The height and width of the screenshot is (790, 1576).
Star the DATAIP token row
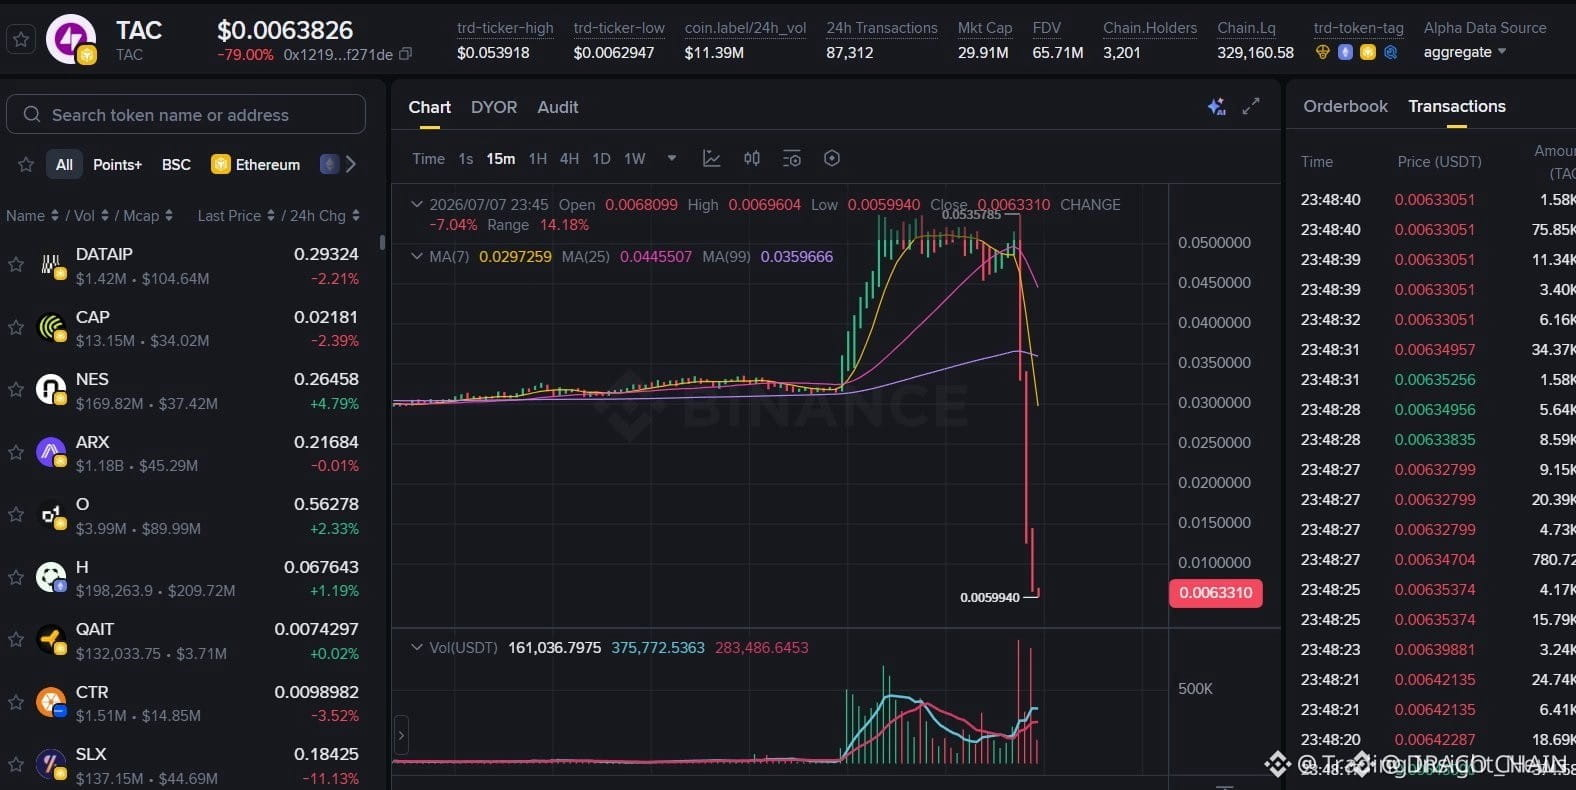pyautogui.click(x=16, y=265)
